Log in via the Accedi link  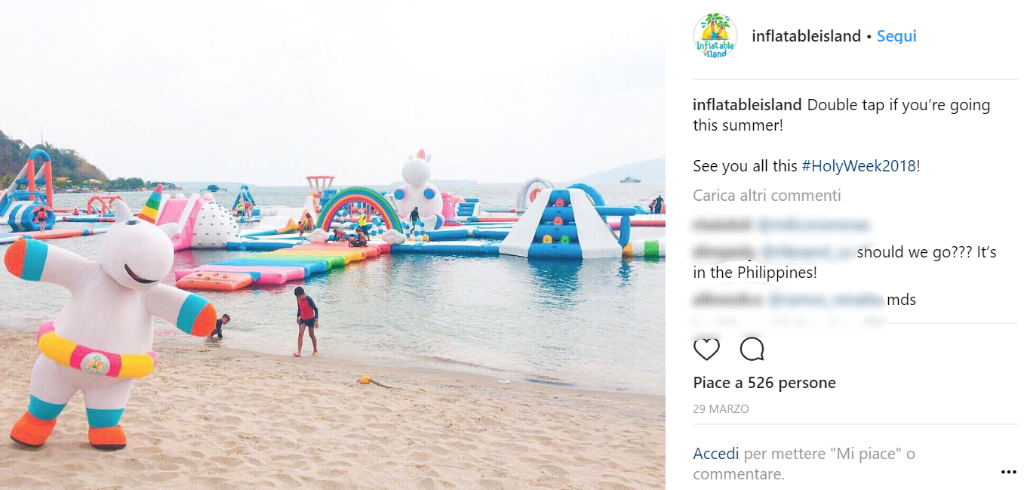[x=716, y=453]
